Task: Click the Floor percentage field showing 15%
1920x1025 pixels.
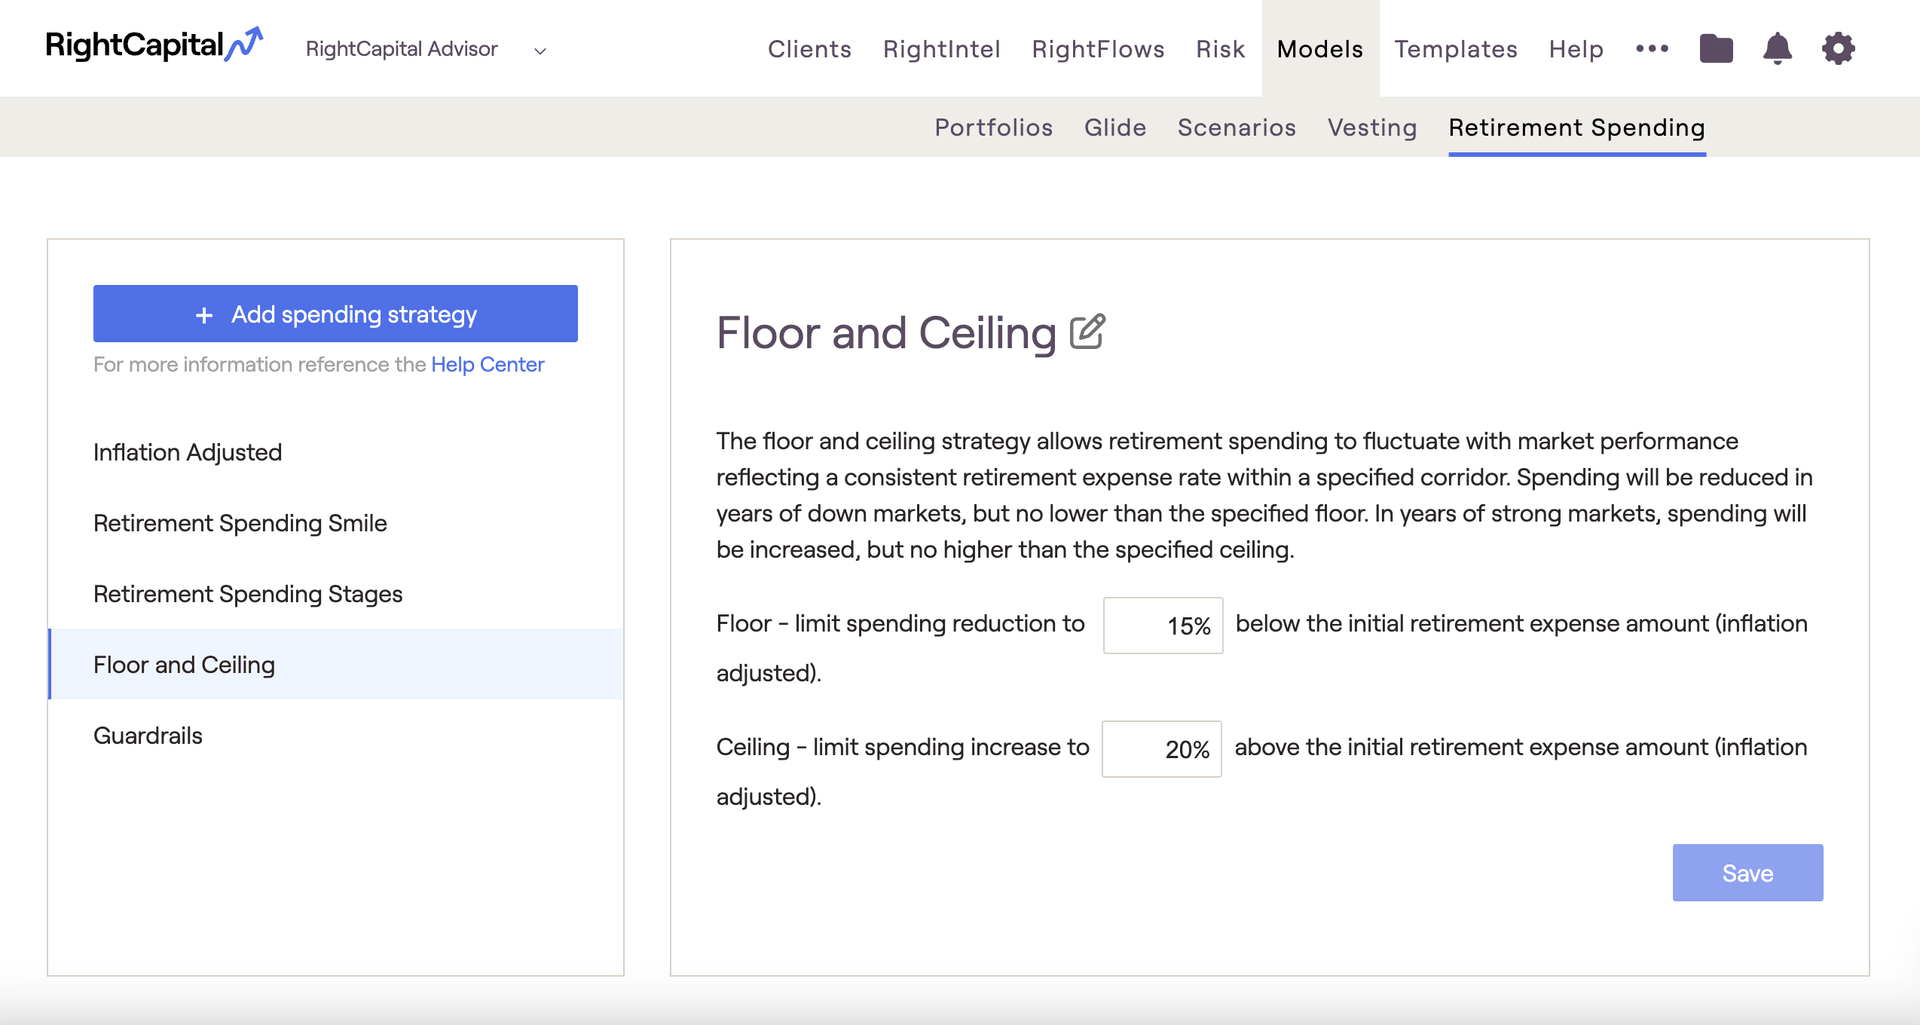Action: click(x=1163, y=625)
